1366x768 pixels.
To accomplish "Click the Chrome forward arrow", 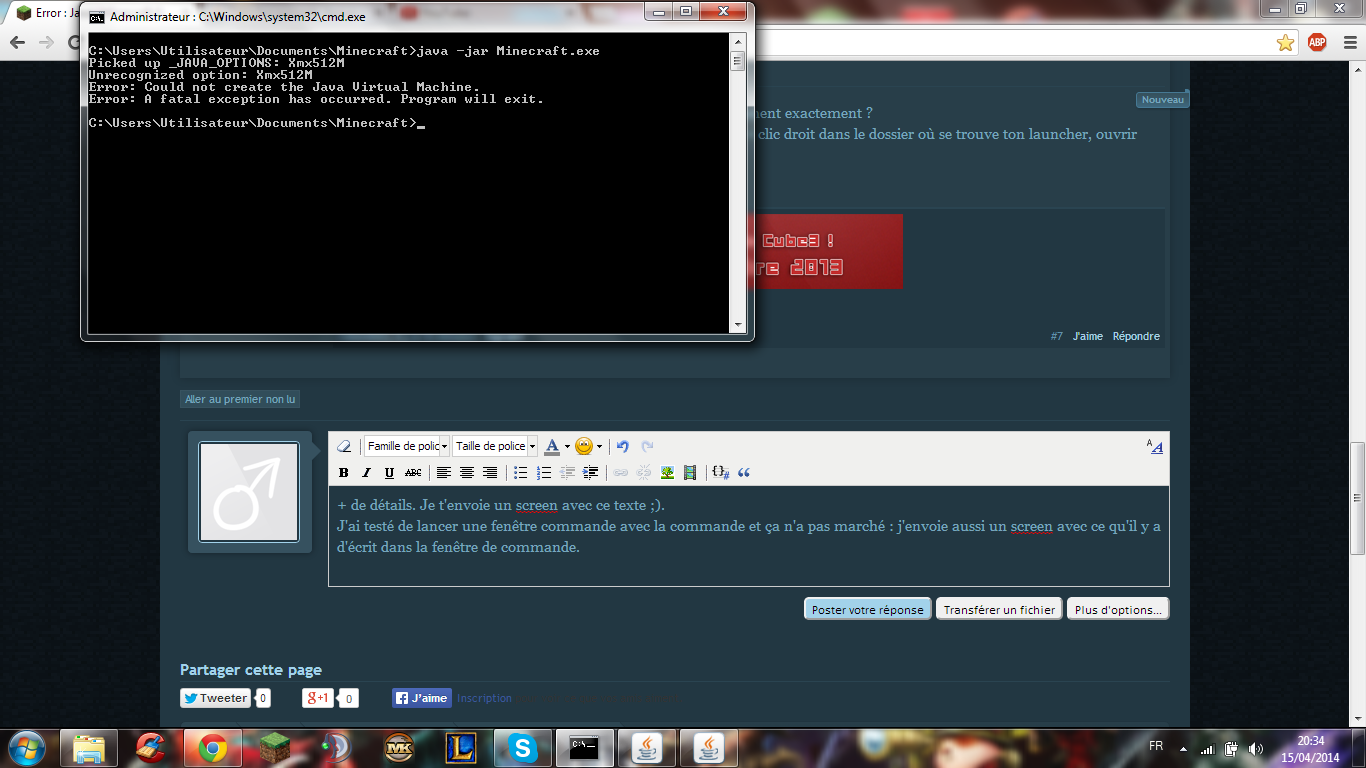I will 46,42.
